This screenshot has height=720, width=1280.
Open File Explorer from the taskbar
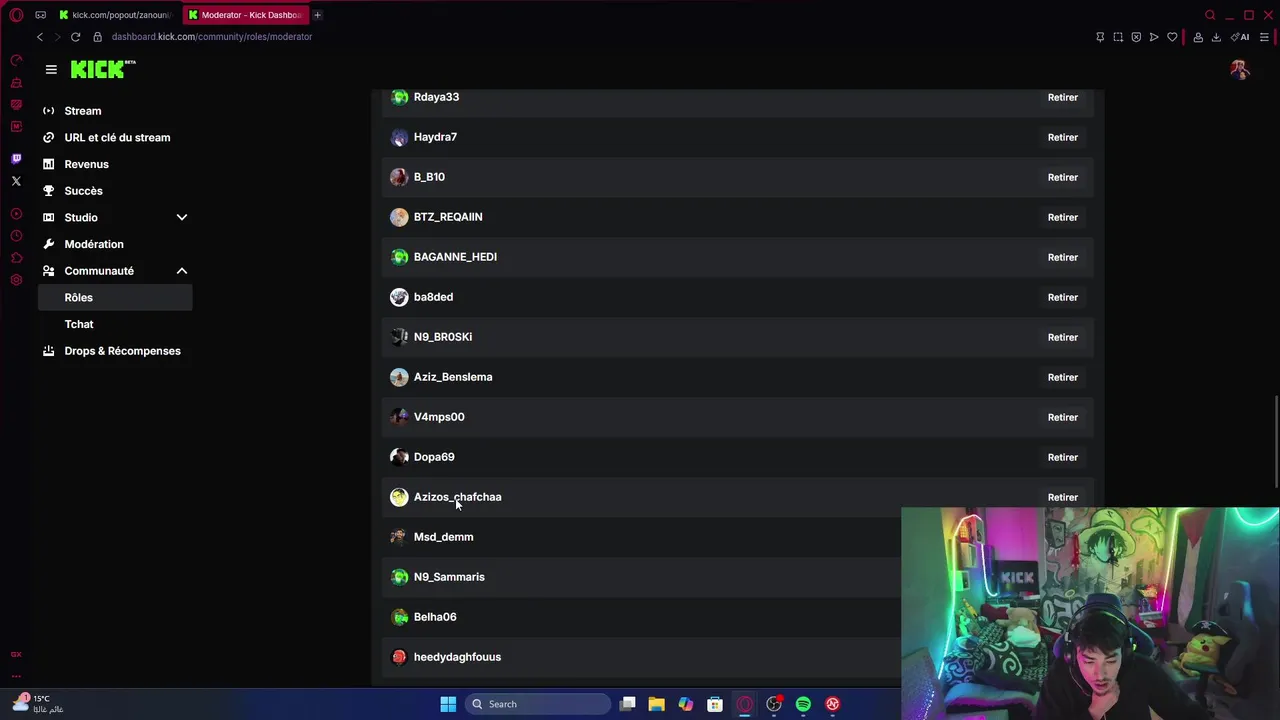(656, 704)
